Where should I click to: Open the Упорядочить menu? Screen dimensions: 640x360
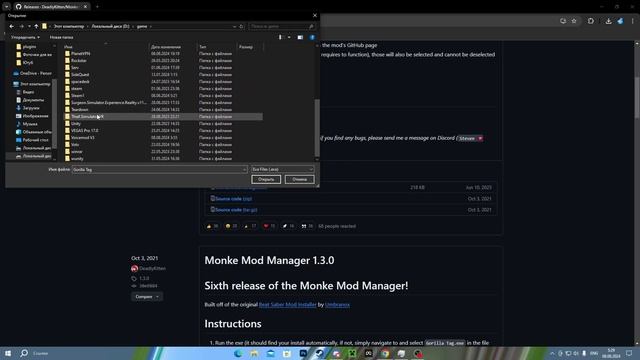25,37
